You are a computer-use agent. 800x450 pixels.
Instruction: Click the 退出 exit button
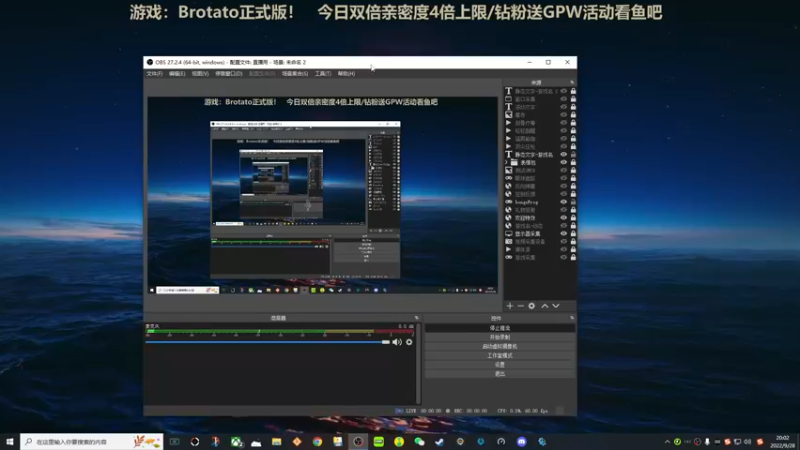499,374
